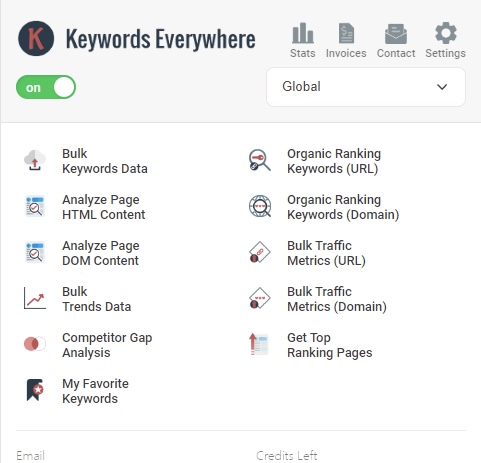The width and height of the screenshot is (481, 463).
Task: Open the Stats bar chart icon
Action: pyautogui.click(x=303, y=33)
